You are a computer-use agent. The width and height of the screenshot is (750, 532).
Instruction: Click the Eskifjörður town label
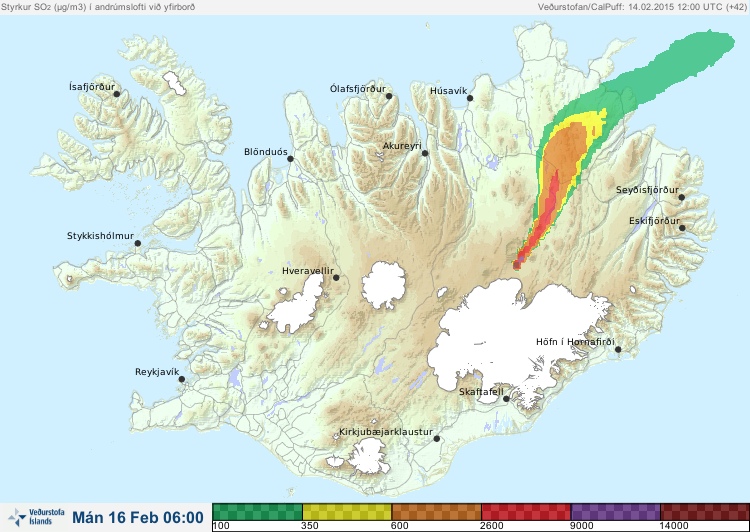[654, 221]
